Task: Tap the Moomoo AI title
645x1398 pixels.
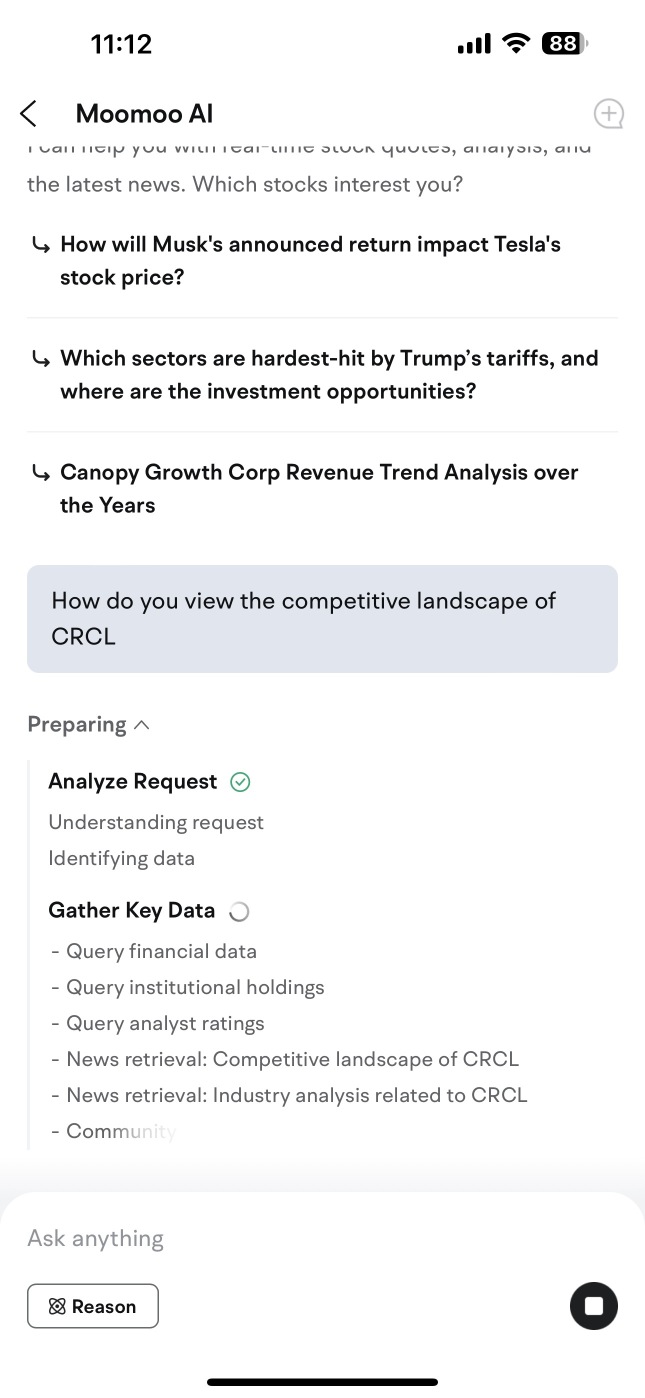Action: [144, 114]
